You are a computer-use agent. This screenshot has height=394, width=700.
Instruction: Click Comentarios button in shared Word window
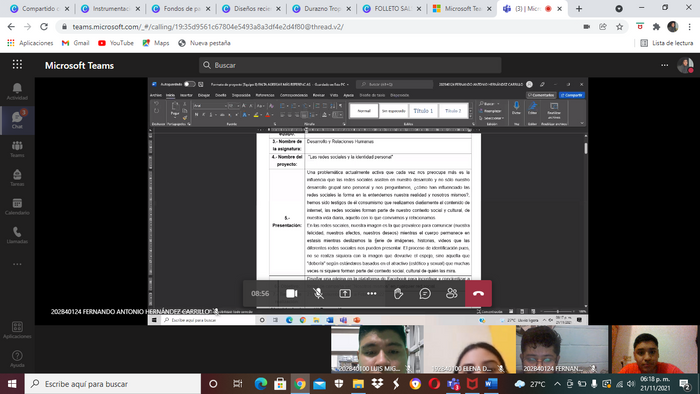541,95
